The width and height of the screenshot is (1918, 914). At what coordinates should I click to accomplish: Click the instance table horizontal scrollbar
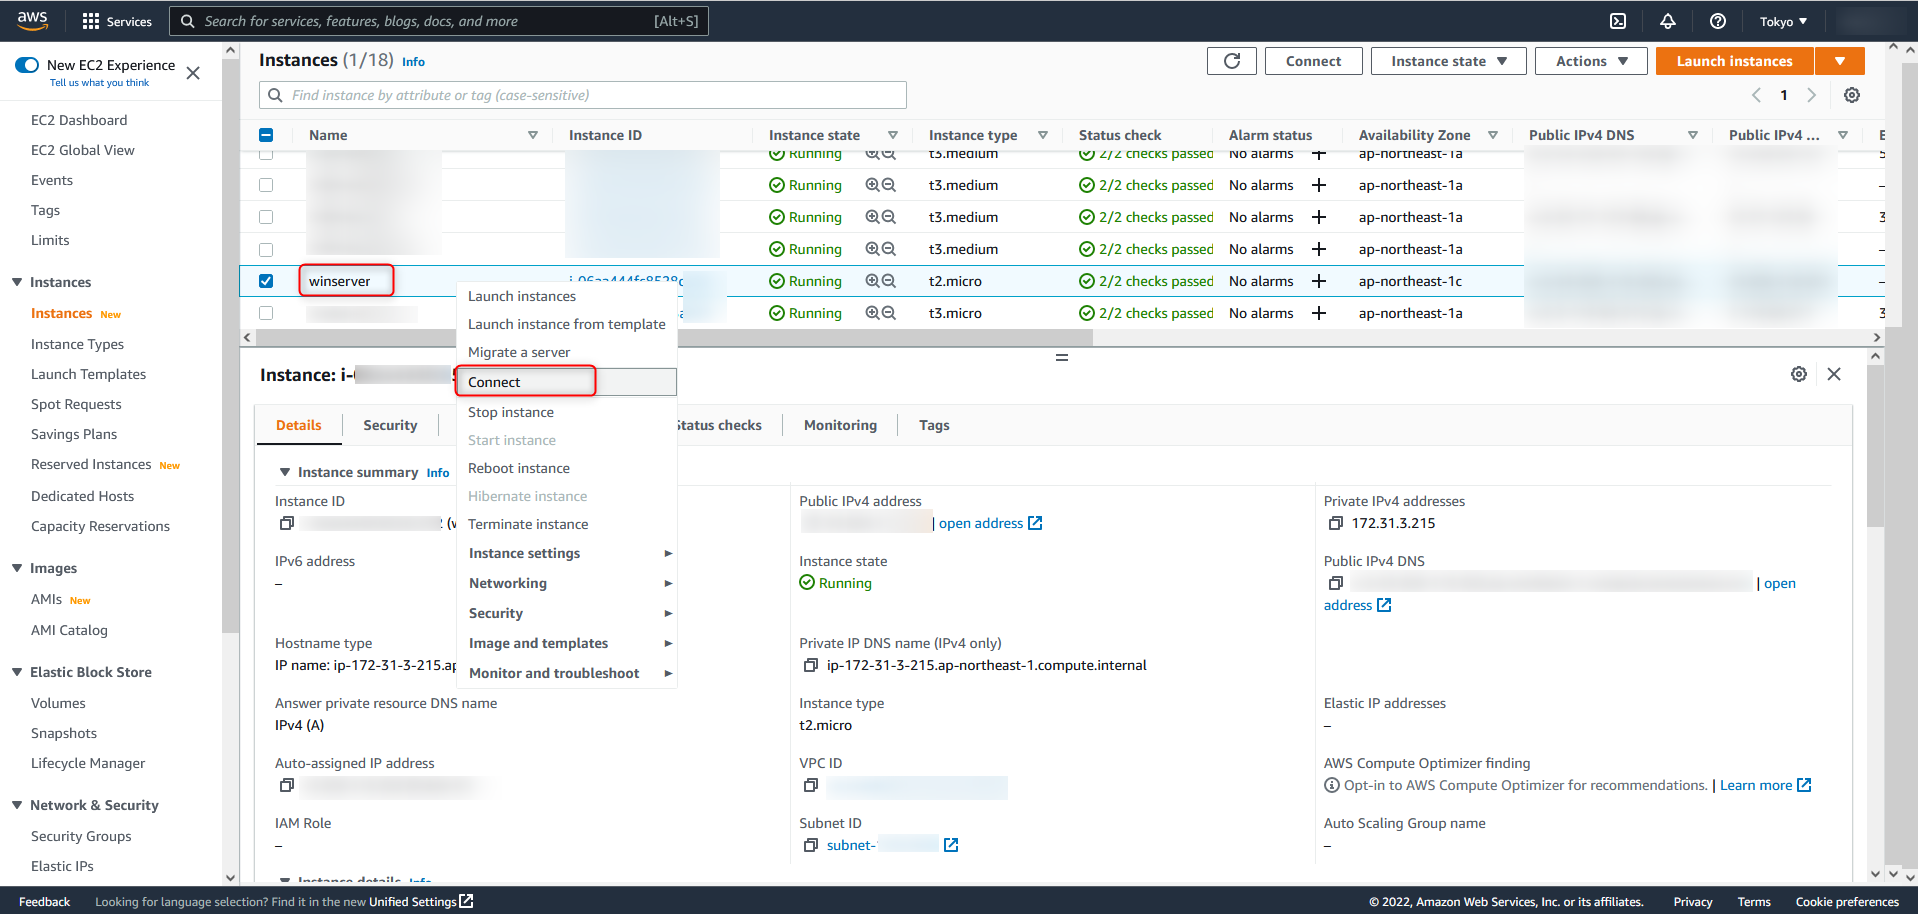pos(673,338)
